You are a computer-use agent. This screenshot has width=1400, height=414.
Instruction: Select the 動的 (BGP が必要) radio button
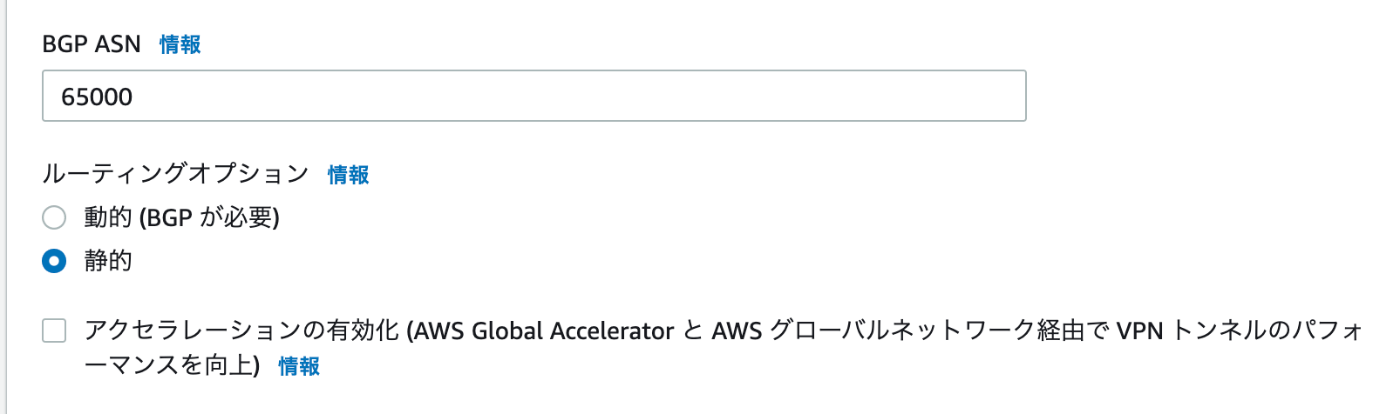tap(54, 217)
